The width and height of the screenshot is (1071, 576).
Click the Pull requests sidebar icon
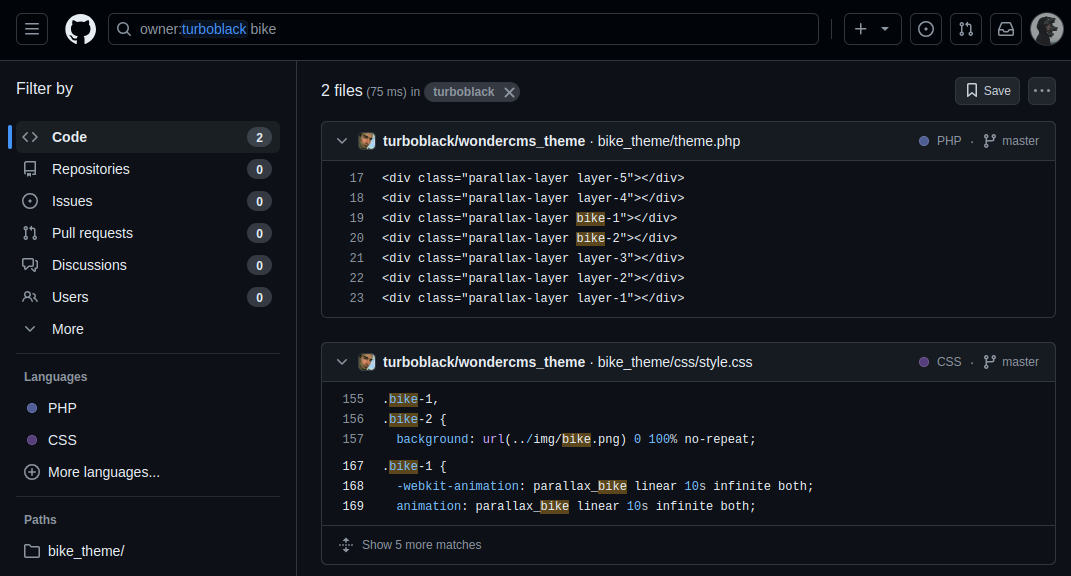tap(30, 234)
